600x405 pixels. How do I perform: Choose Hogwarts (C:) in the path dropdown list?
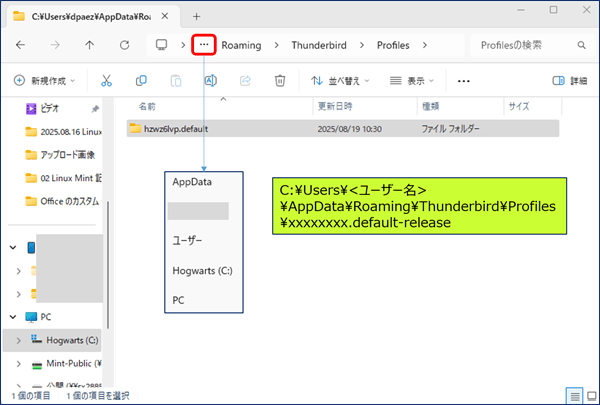[x=202, y=271]
